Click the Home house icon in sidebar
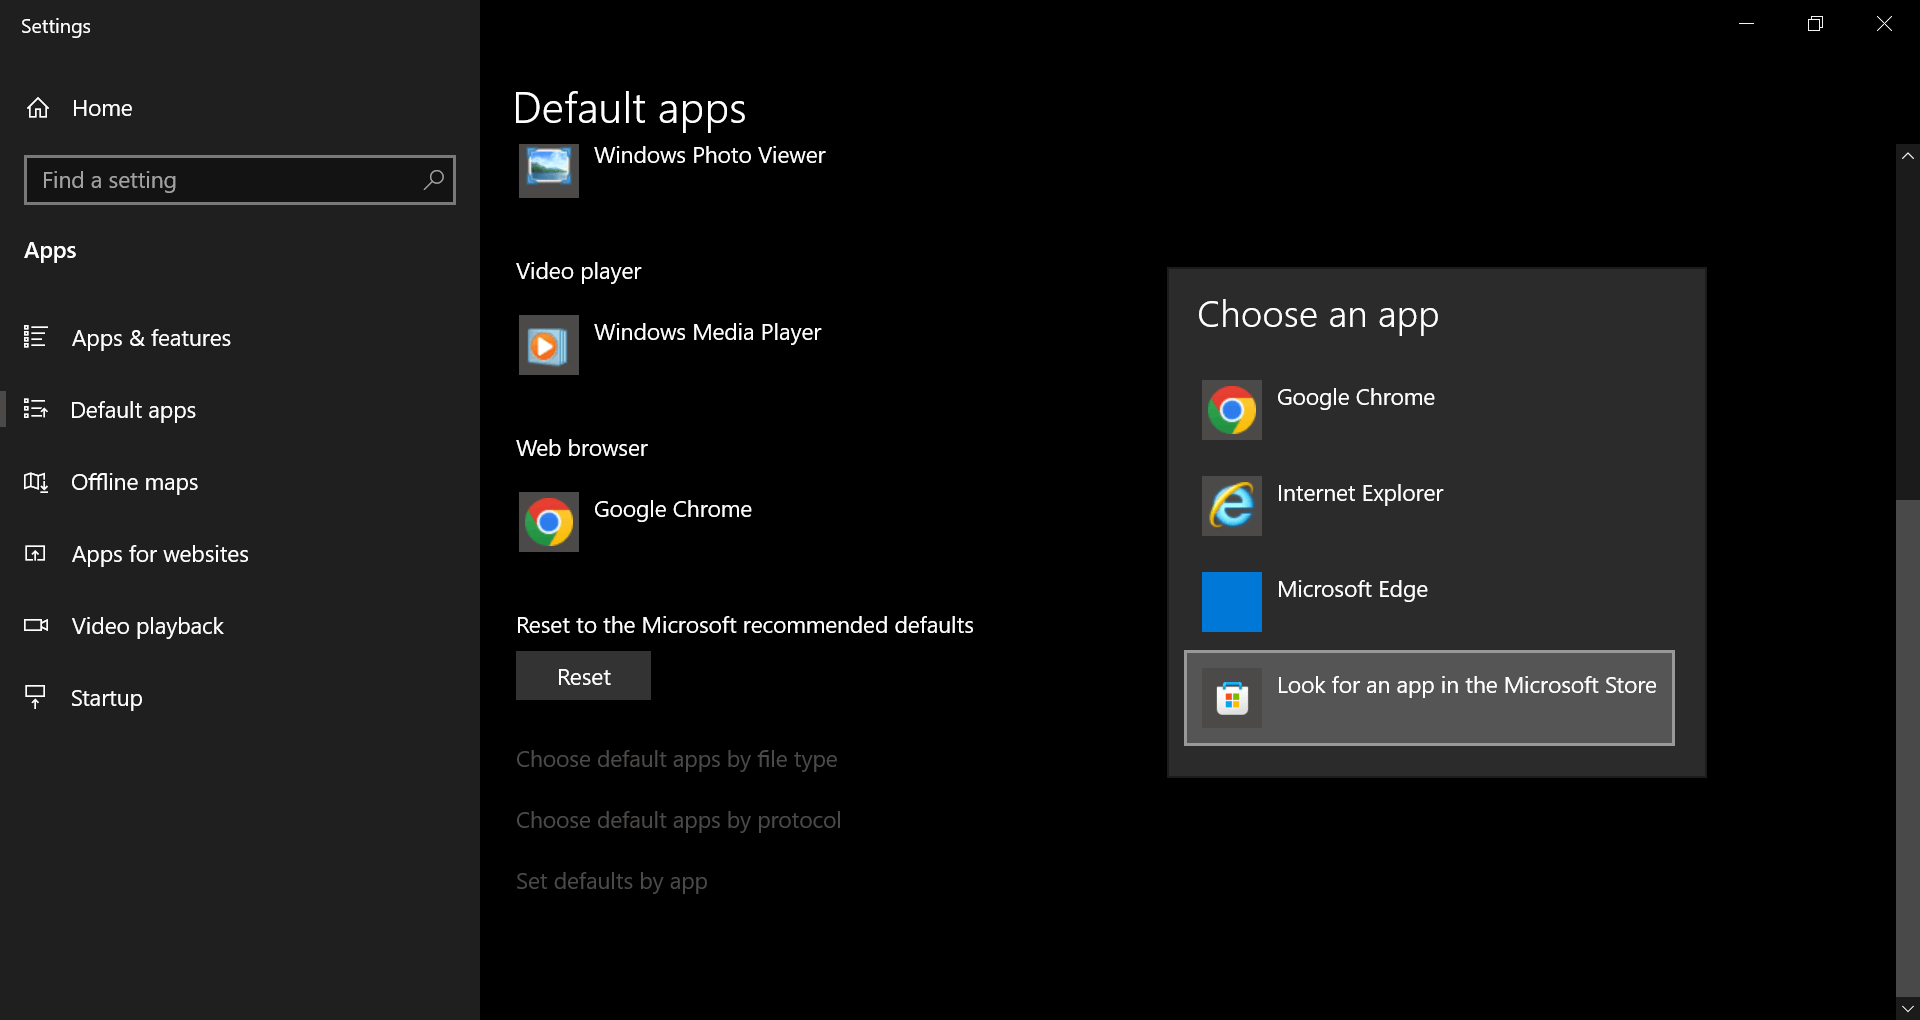Image resolution: width=1920 pixels, height=1020 pixels. 38,108
